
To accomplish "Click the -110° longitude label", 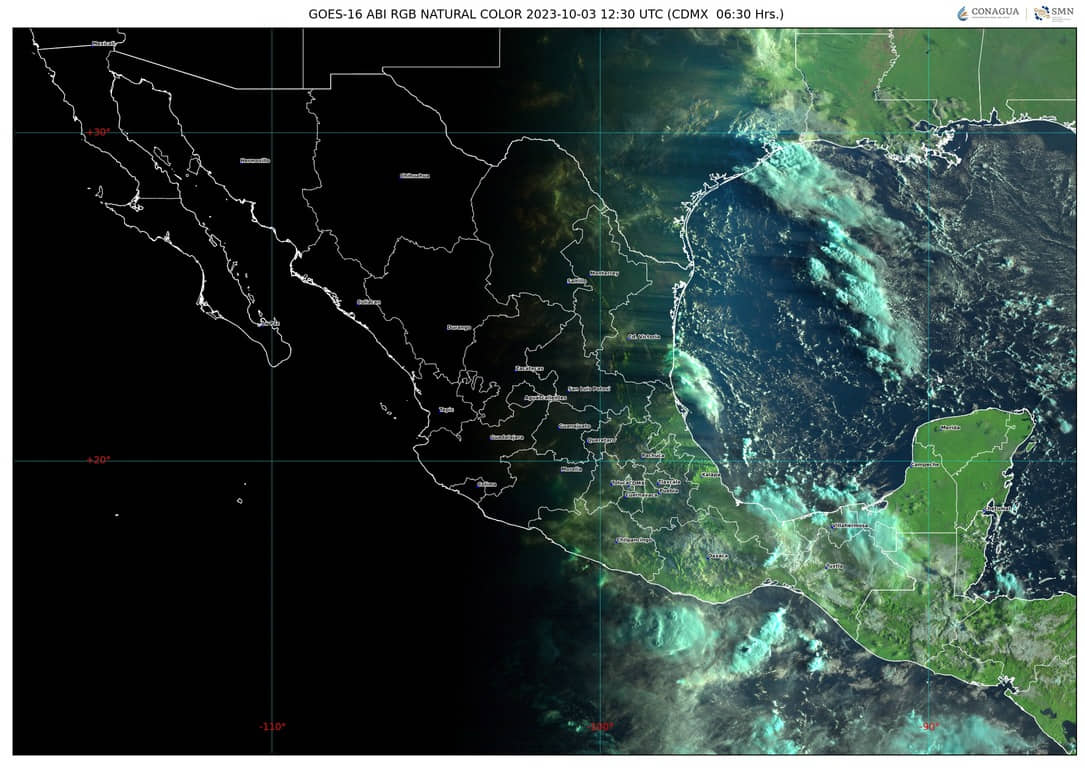I will point(272,727).
